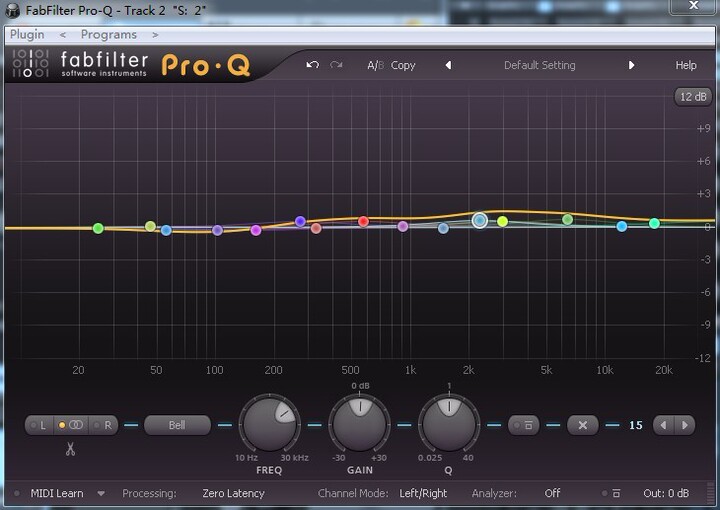Click the GAIN knob
Viewport: 720px width, 510px height.
[x=360, y=424]
